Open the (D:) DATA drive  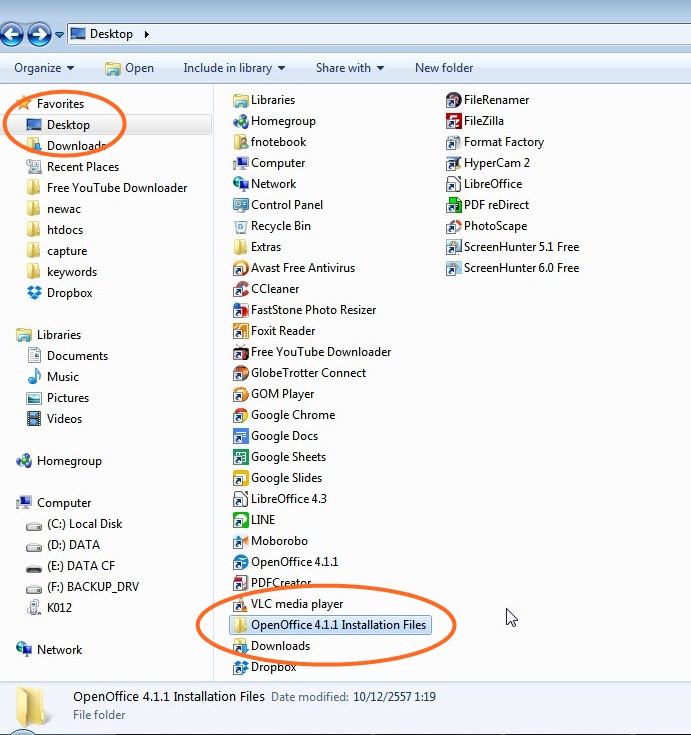point(63,545)
